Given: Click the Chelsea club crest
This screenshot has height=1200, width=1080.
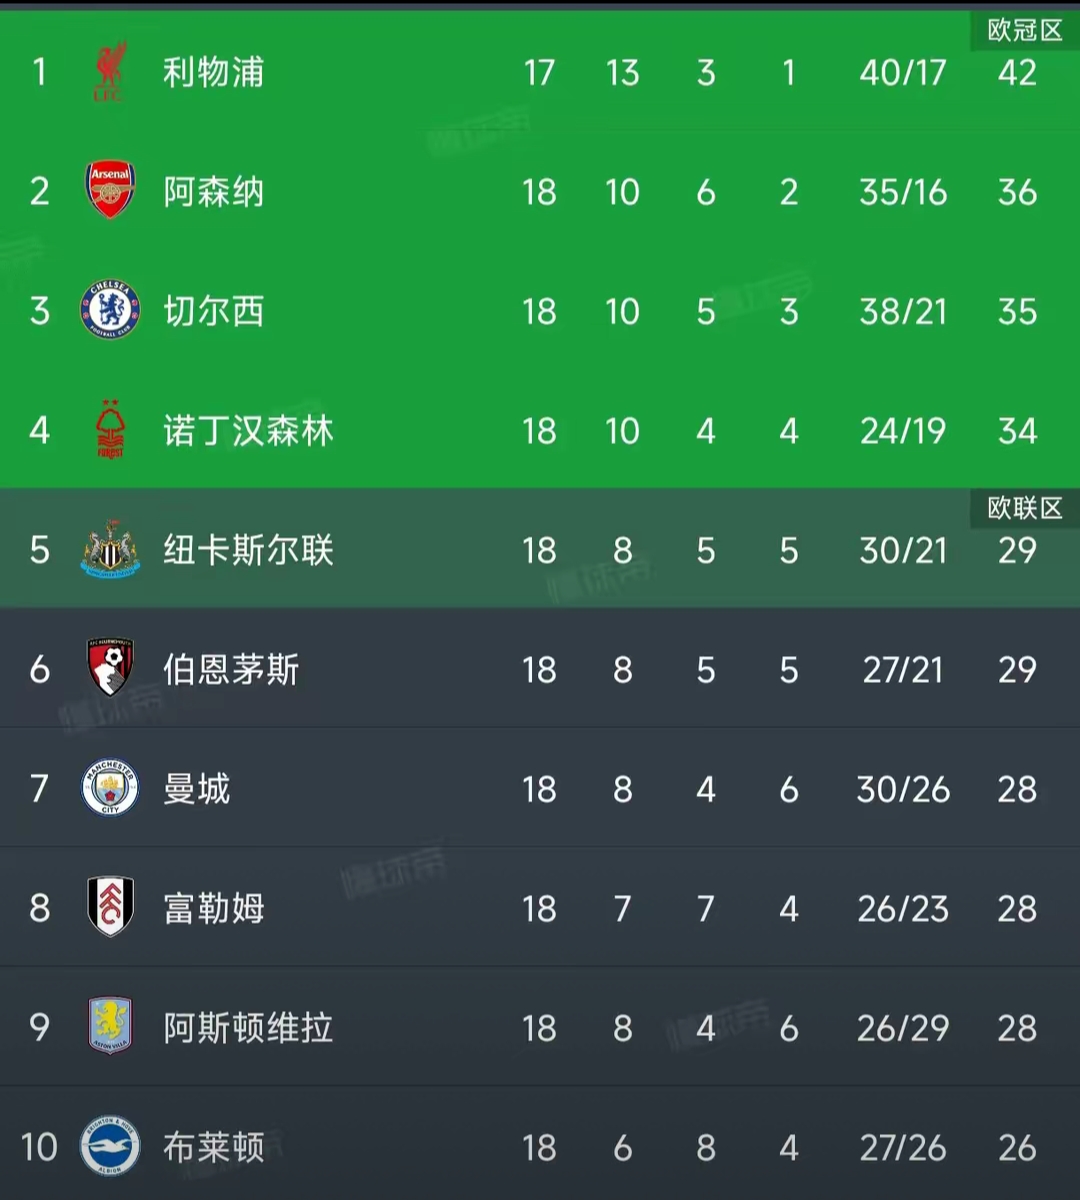Looking at the screenshot, I should point(110,310).
